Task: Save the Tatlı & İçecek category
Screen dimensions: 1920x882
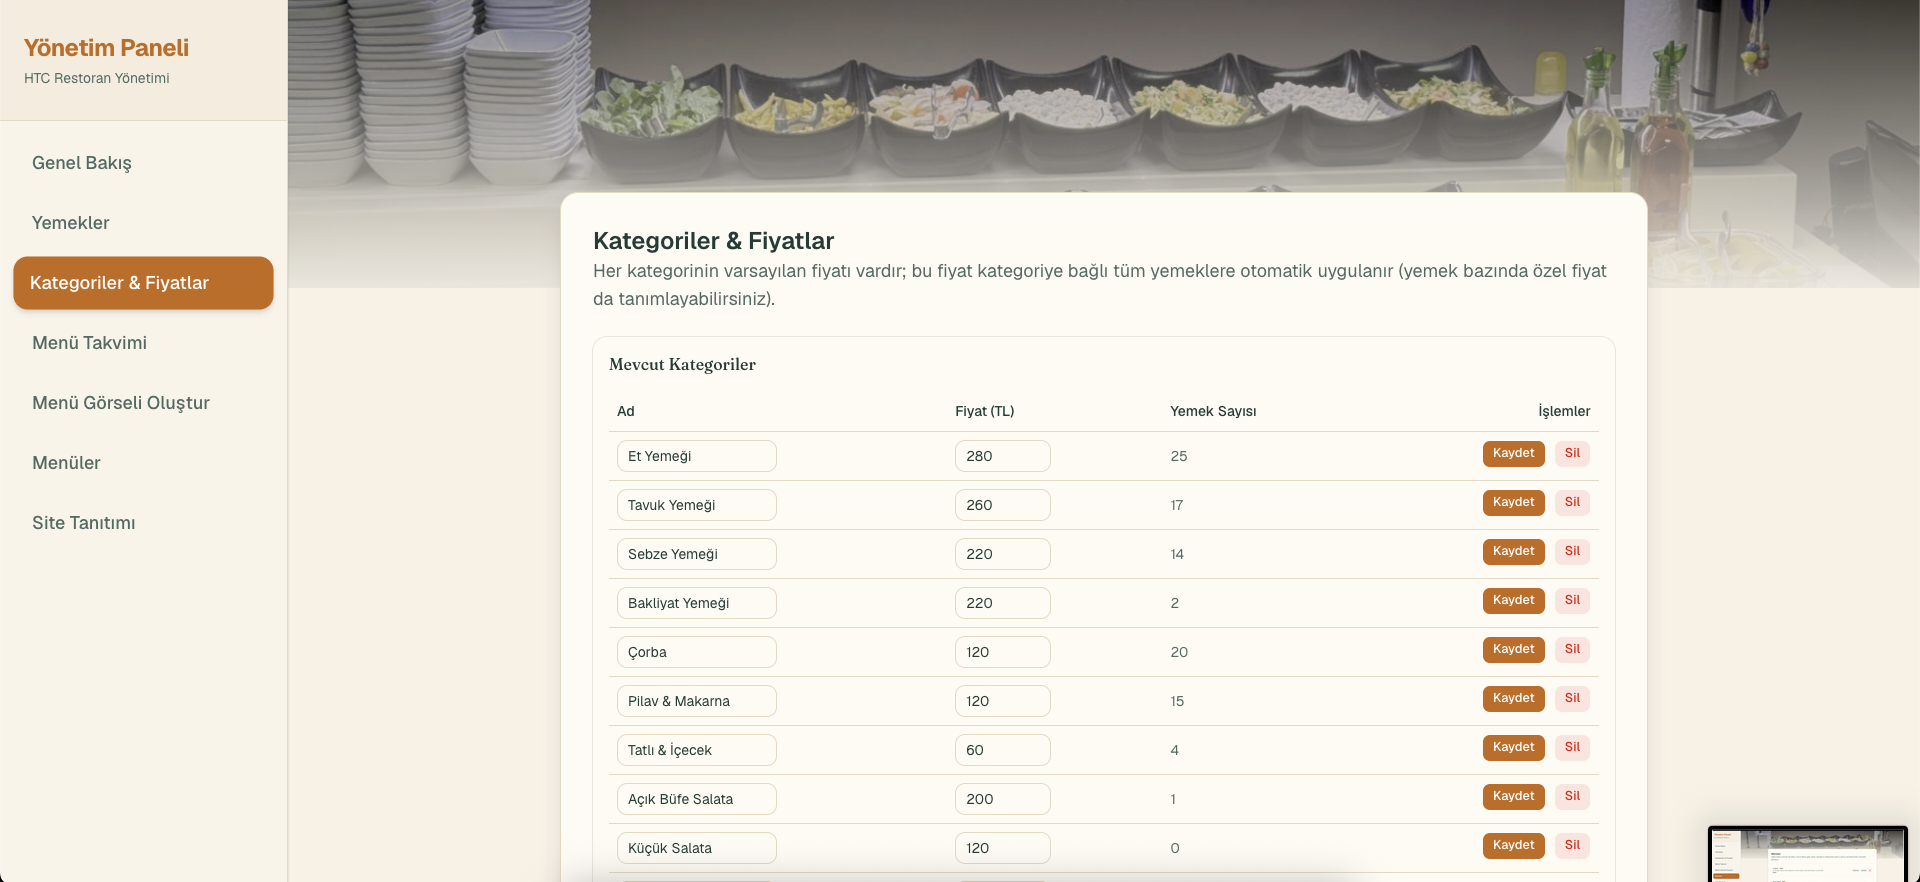Action: (1513, 748)
